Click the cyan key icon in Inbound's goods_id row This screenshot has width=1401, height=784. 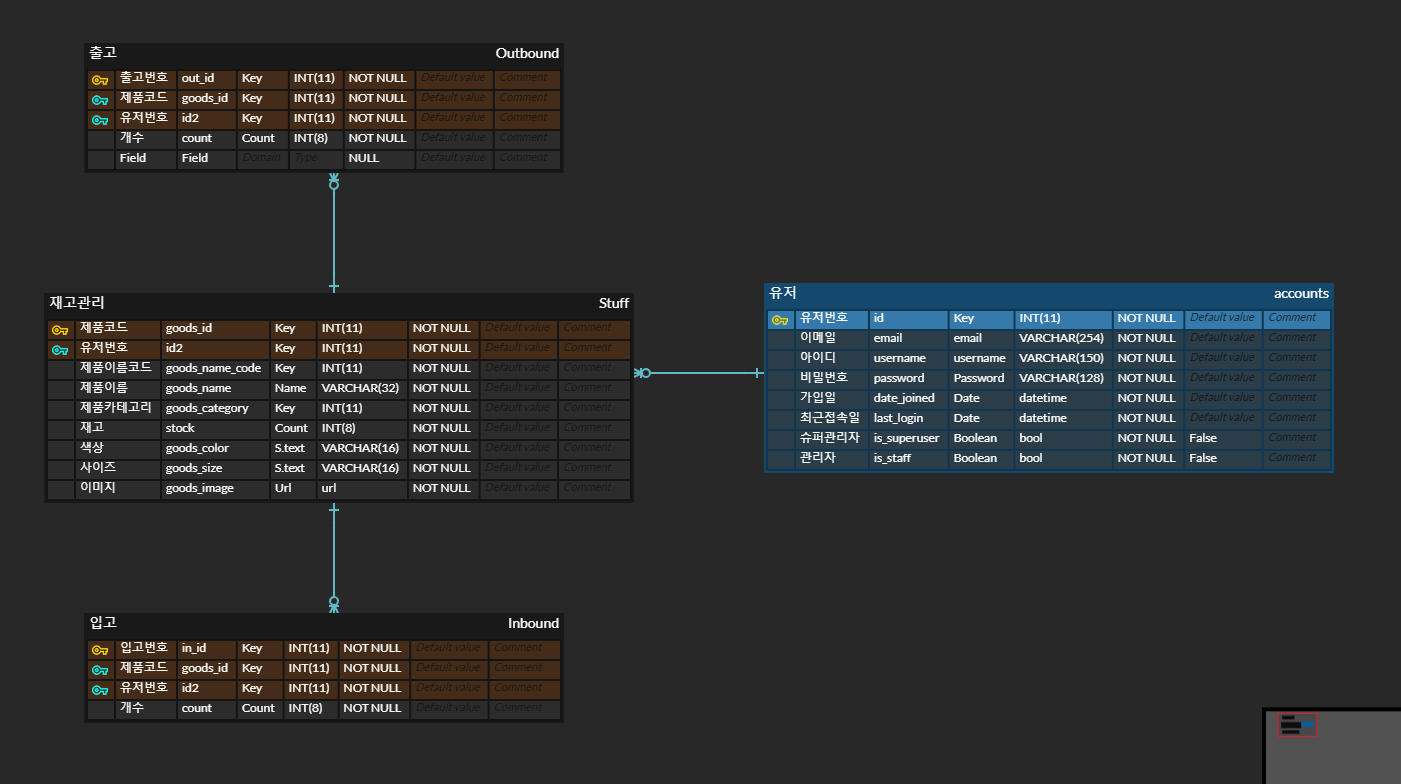click(100, 669)
